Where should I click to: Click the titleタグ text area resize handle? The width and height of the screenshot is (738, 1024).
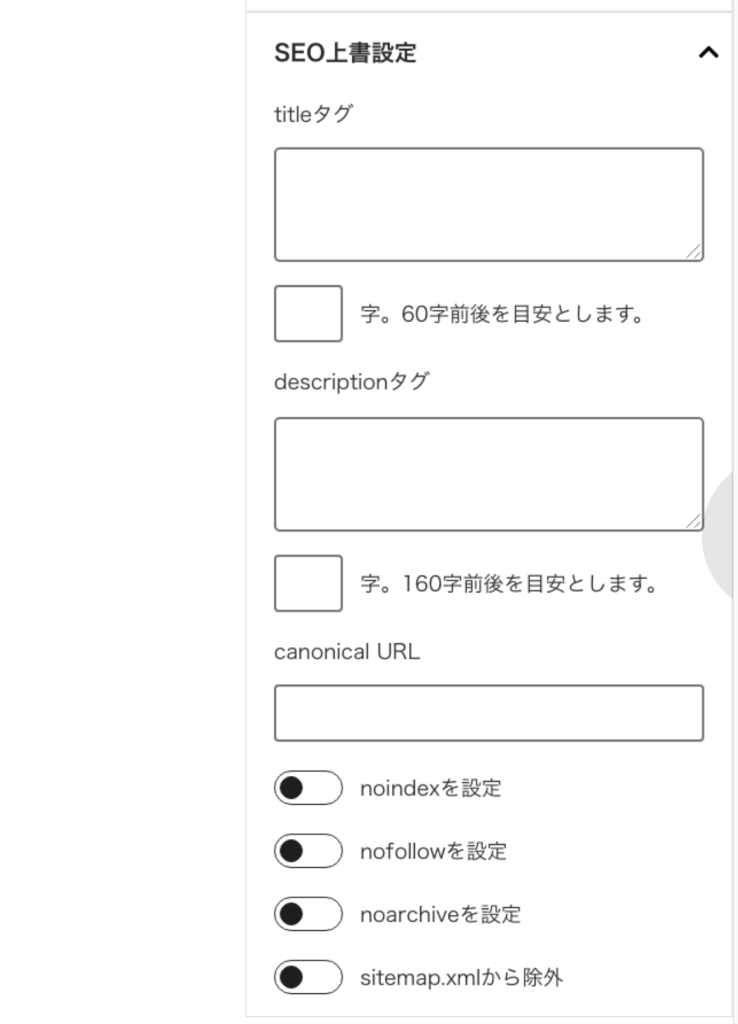tap(694, 252)
